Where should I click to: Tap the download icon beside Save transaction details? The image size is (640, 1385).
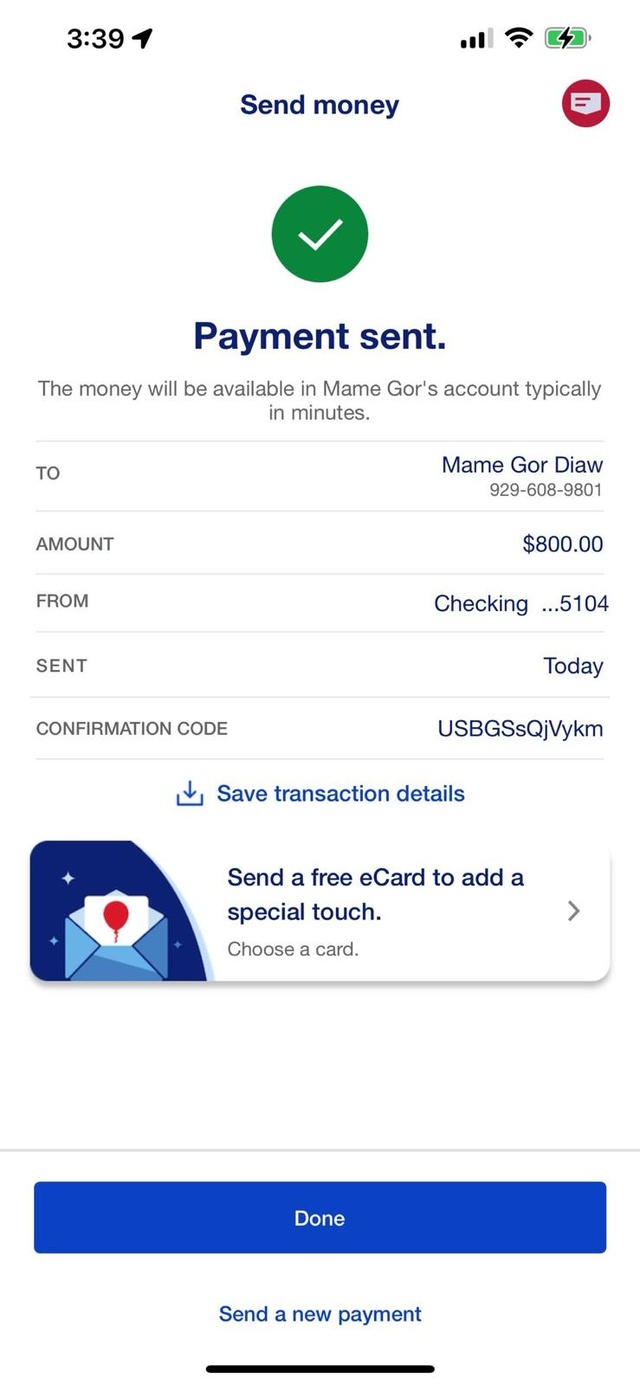point(189,794)
